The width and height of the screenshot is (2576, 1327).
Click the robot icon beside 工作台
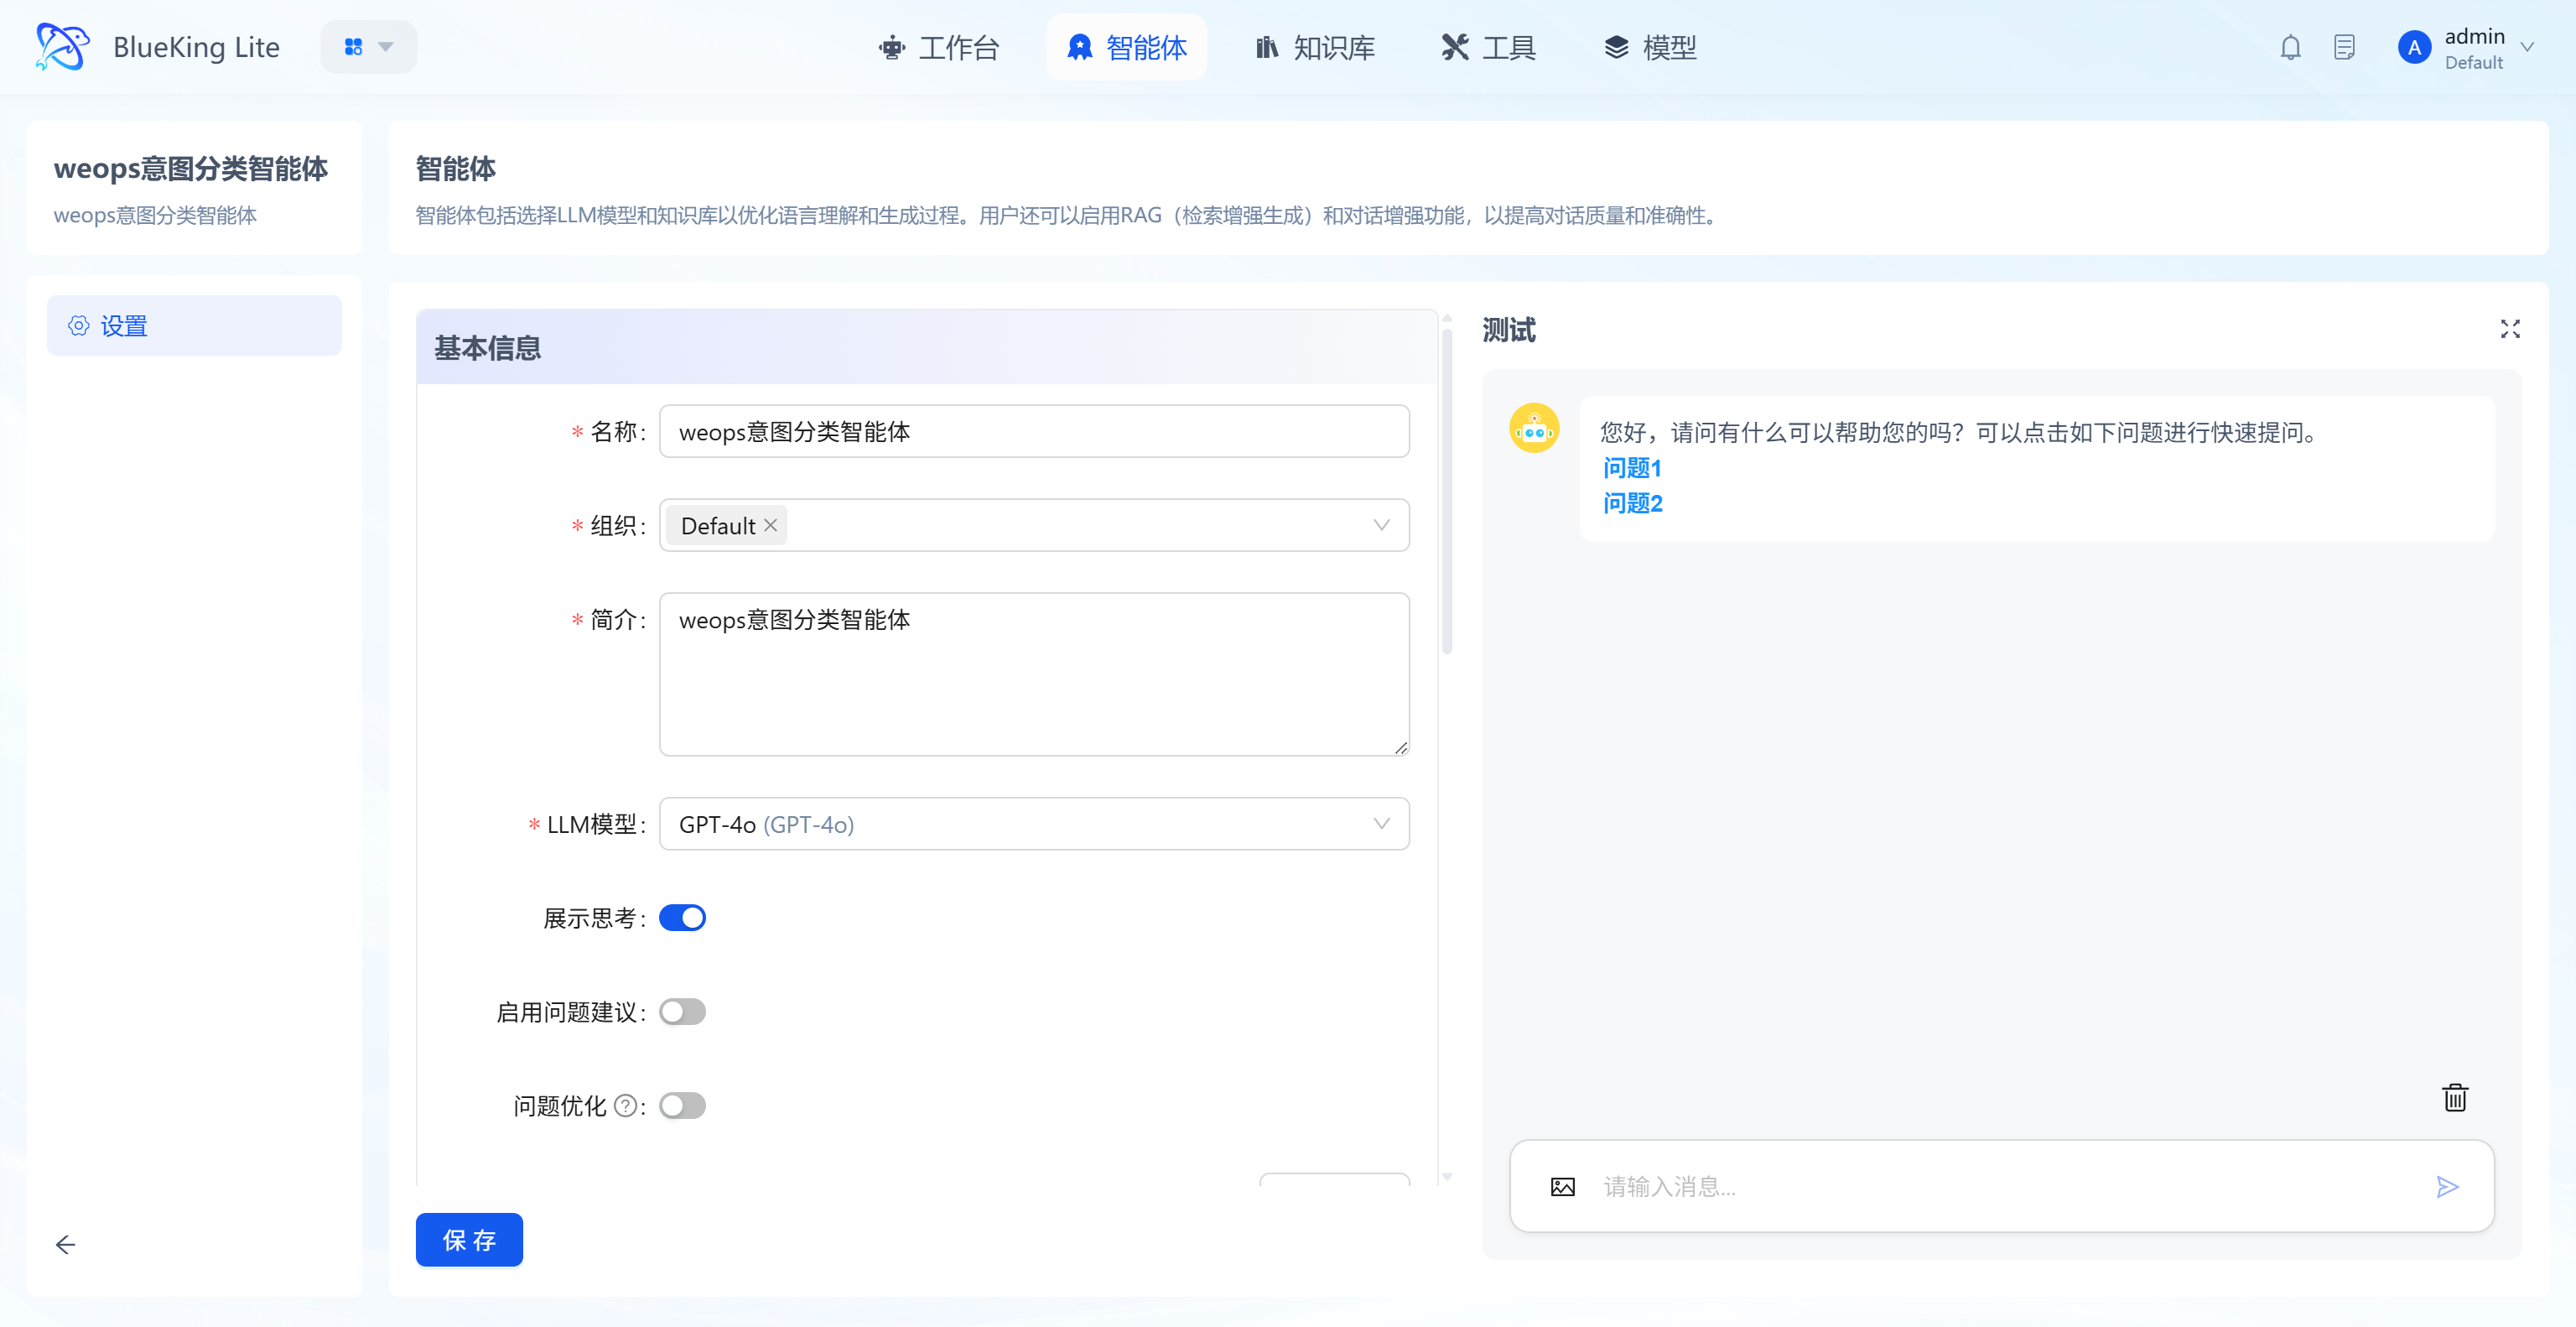coord(891,47)
